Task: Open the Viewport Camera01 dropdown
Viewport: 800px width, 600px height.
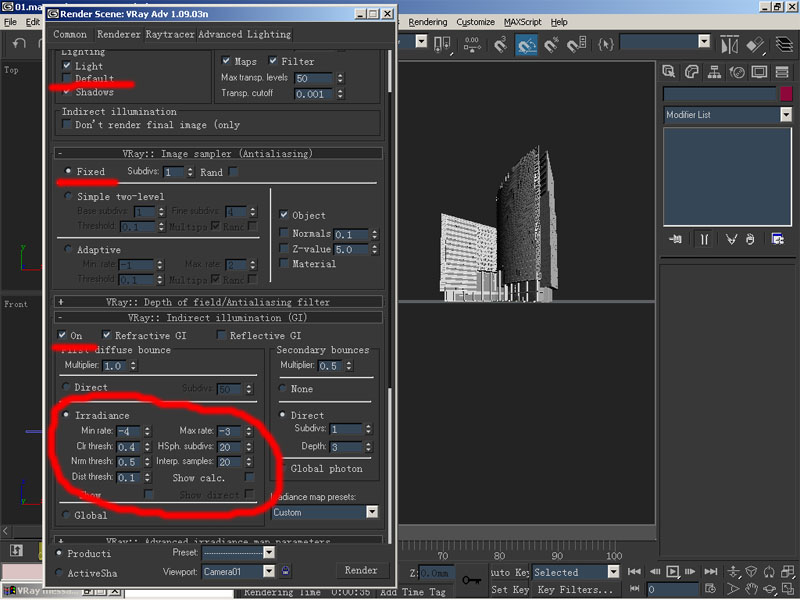Action: click(268, 571)
